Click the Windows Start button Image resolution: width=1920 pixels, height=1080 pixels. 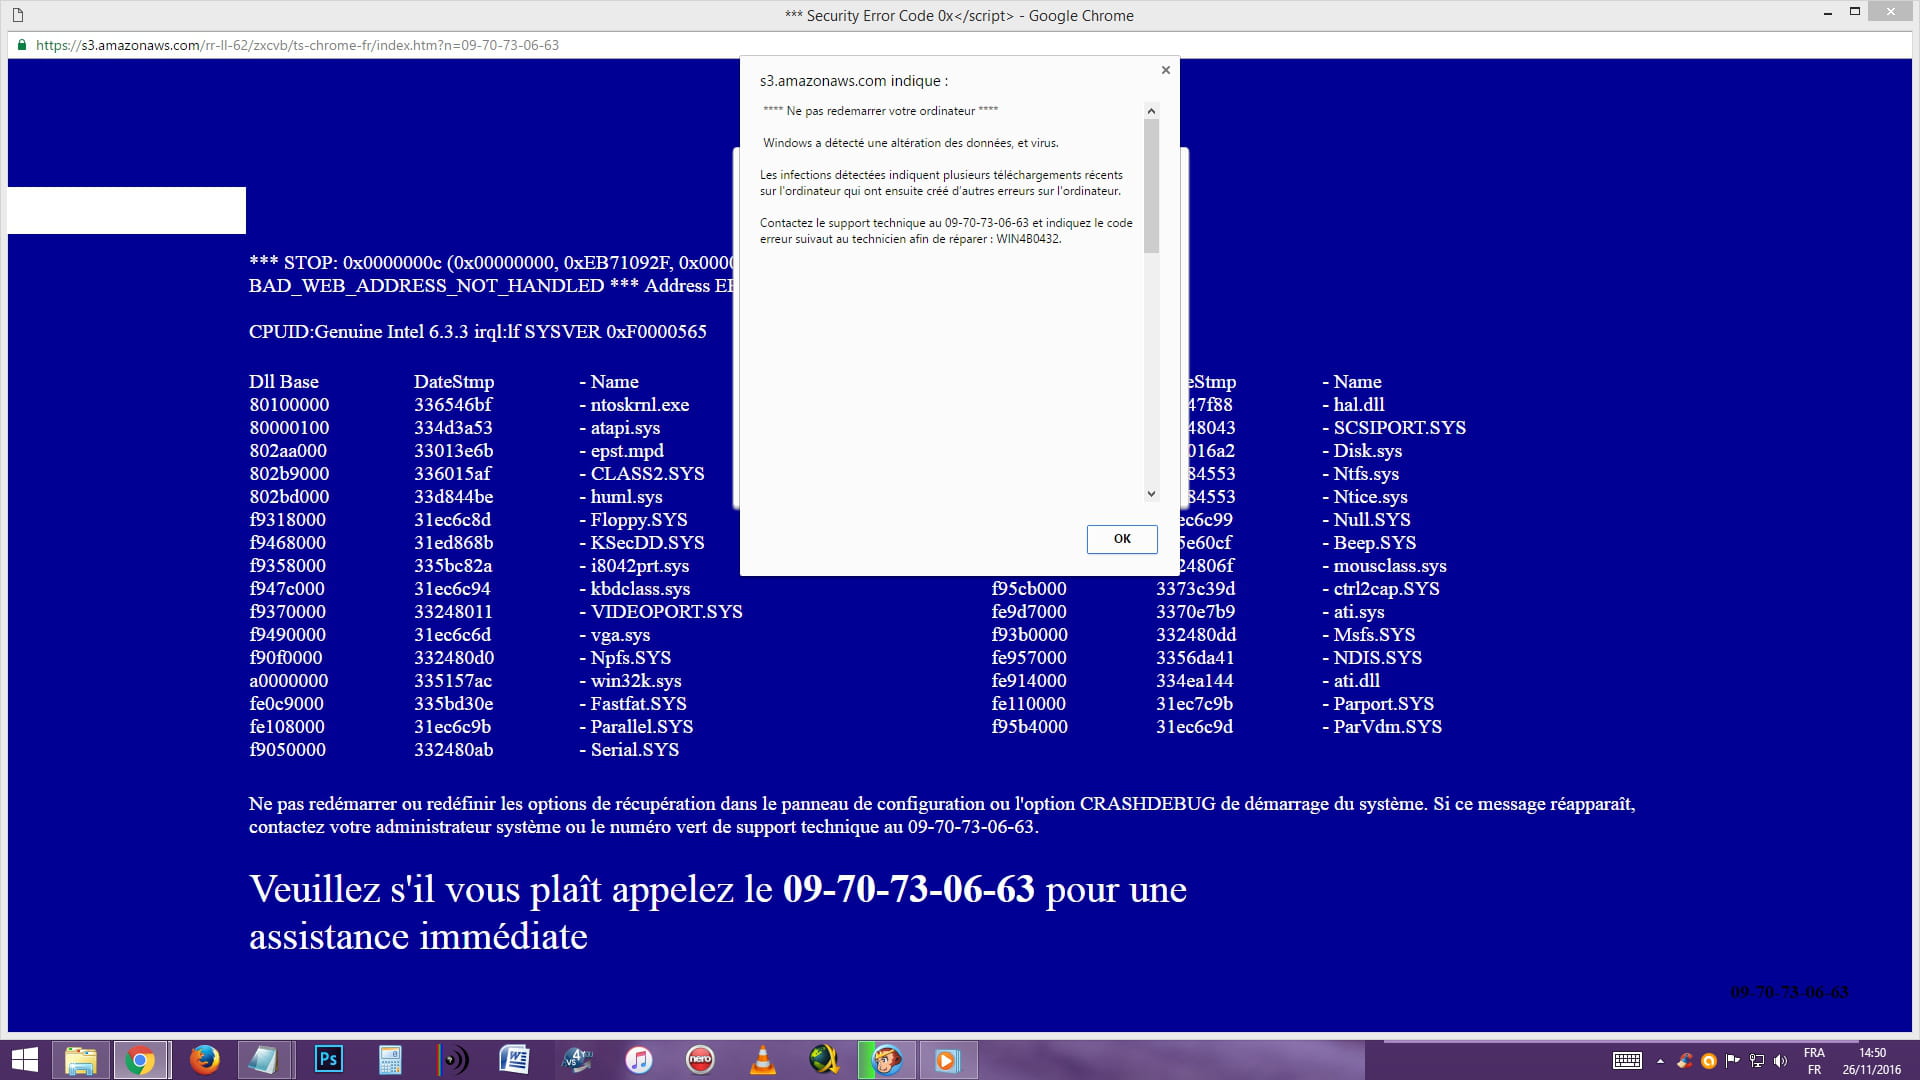24,1060
